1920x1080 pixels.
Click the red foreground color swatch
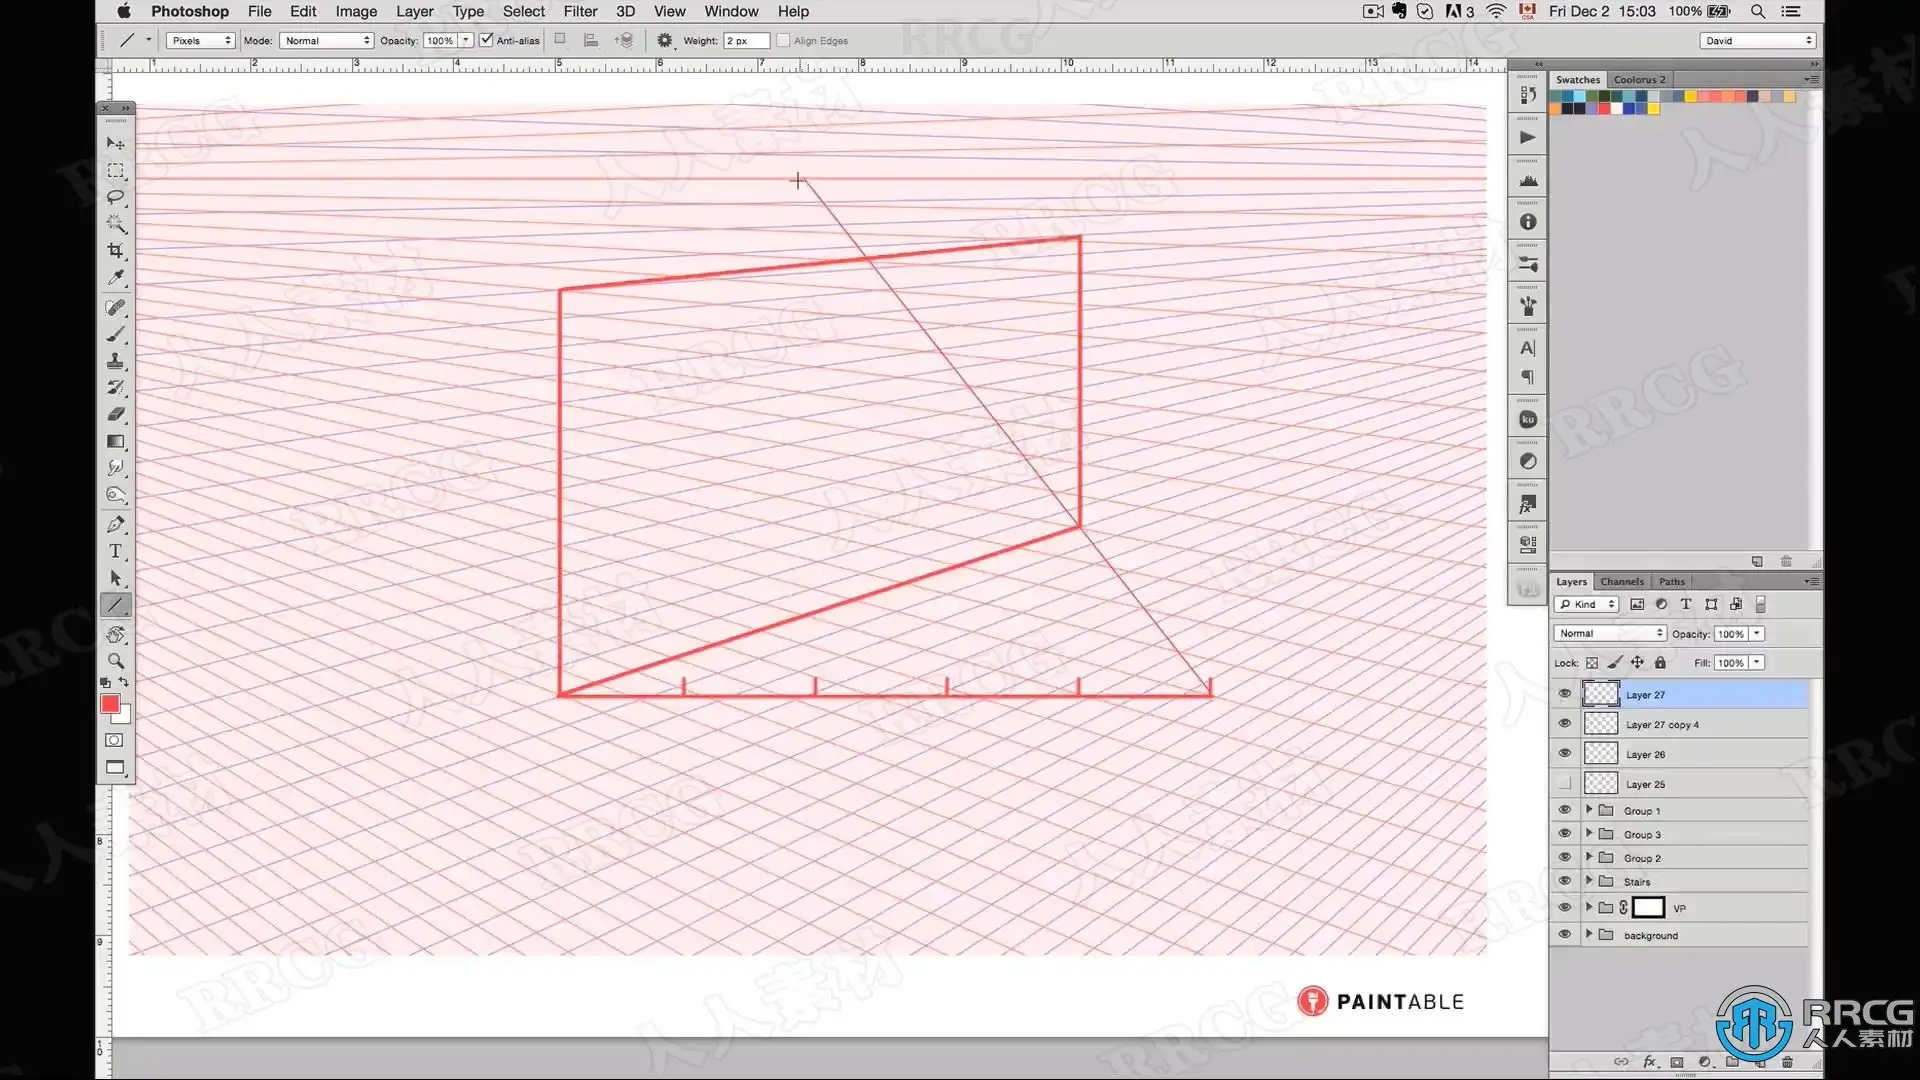pyautogui.click(x=110, y=704)
